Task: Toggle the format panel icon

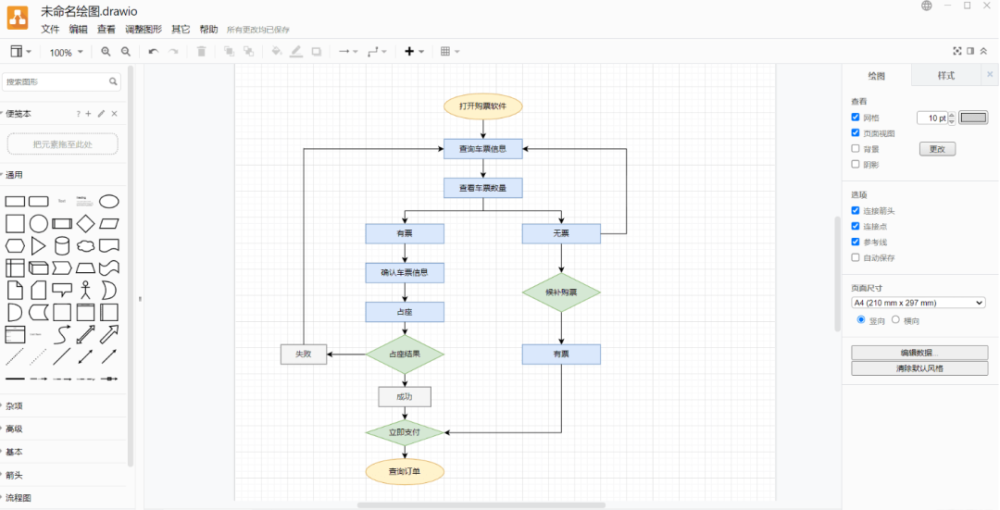Action: coord(971,51)
